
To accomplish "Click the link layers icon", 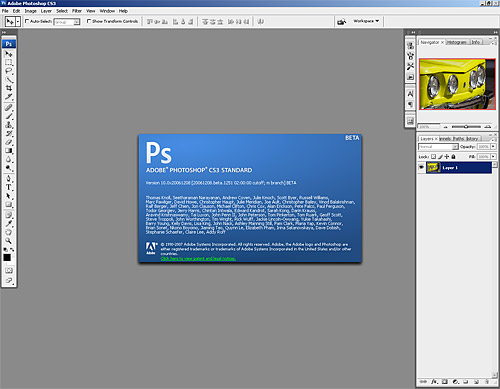I will click(423, 381).
